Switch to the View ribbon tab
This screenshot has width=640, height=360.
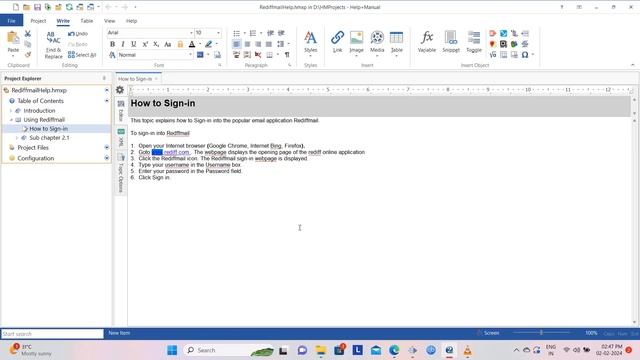109,21
